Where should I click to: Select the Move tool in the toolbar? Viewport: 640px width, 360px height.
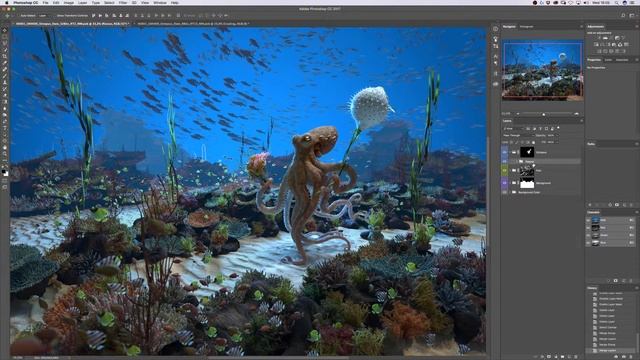[5, 31]
